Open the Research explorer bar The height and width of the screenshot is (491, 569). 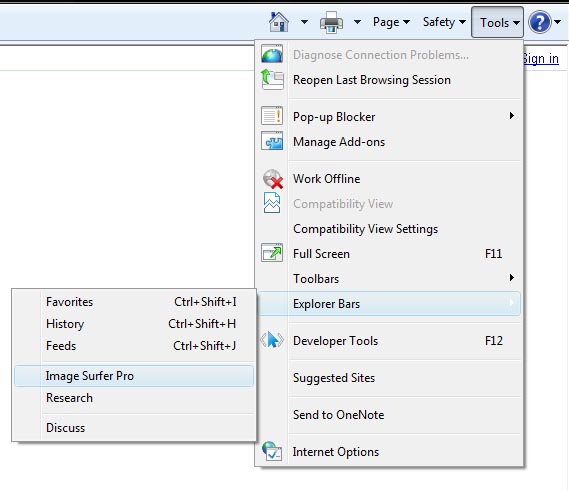pyautogui.click(x=134, y=398)
